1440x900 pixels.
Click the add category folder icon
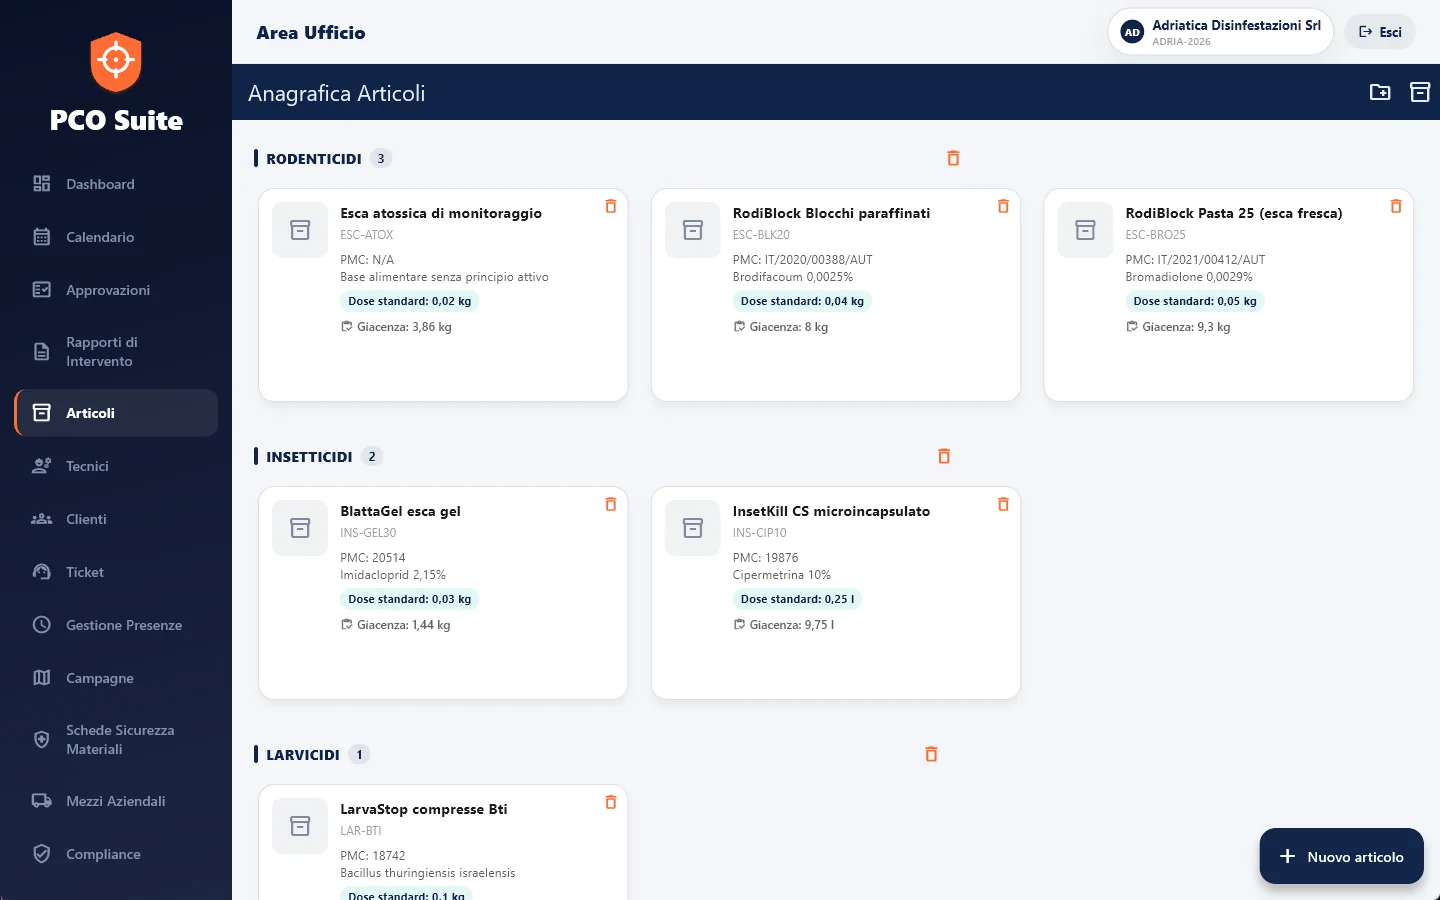1380,92
